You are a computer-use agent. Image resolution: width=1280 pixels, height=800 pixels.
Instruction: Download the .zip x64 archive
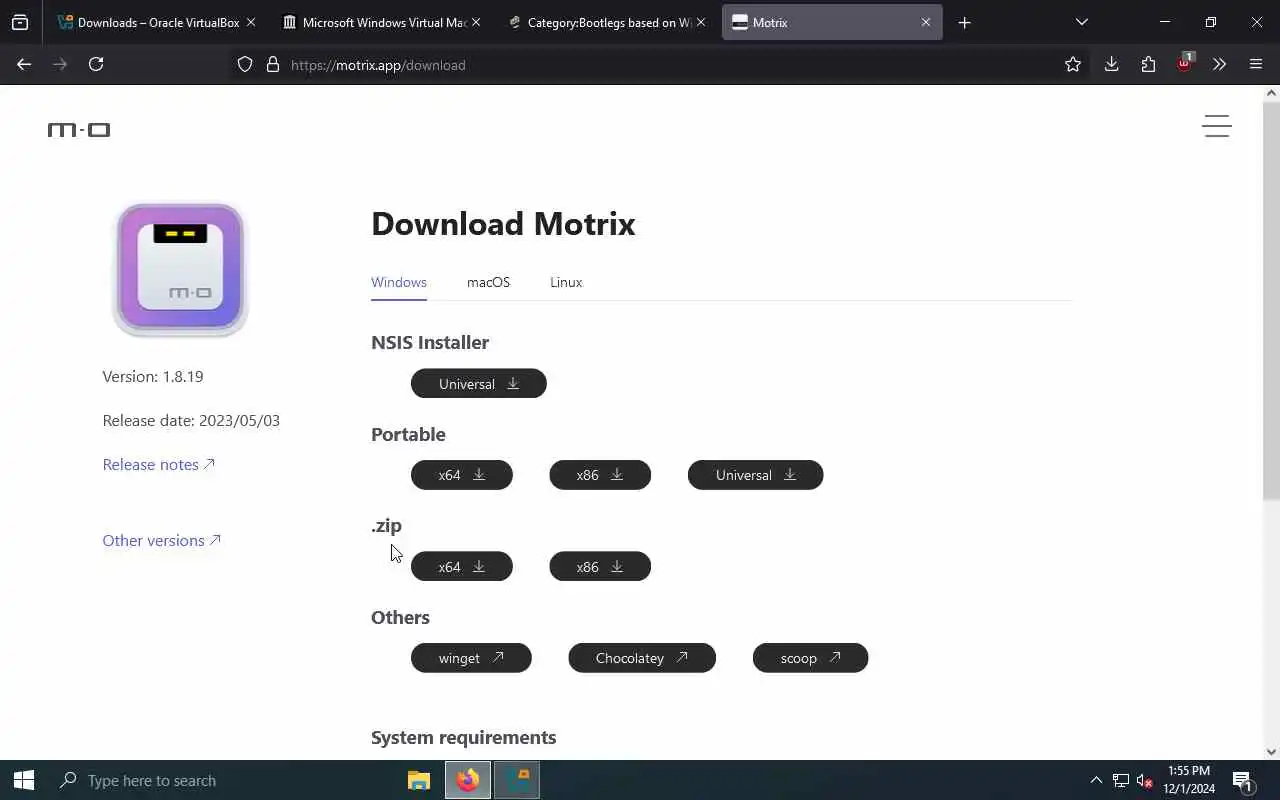pyautogui.click(x=461, y=567)
